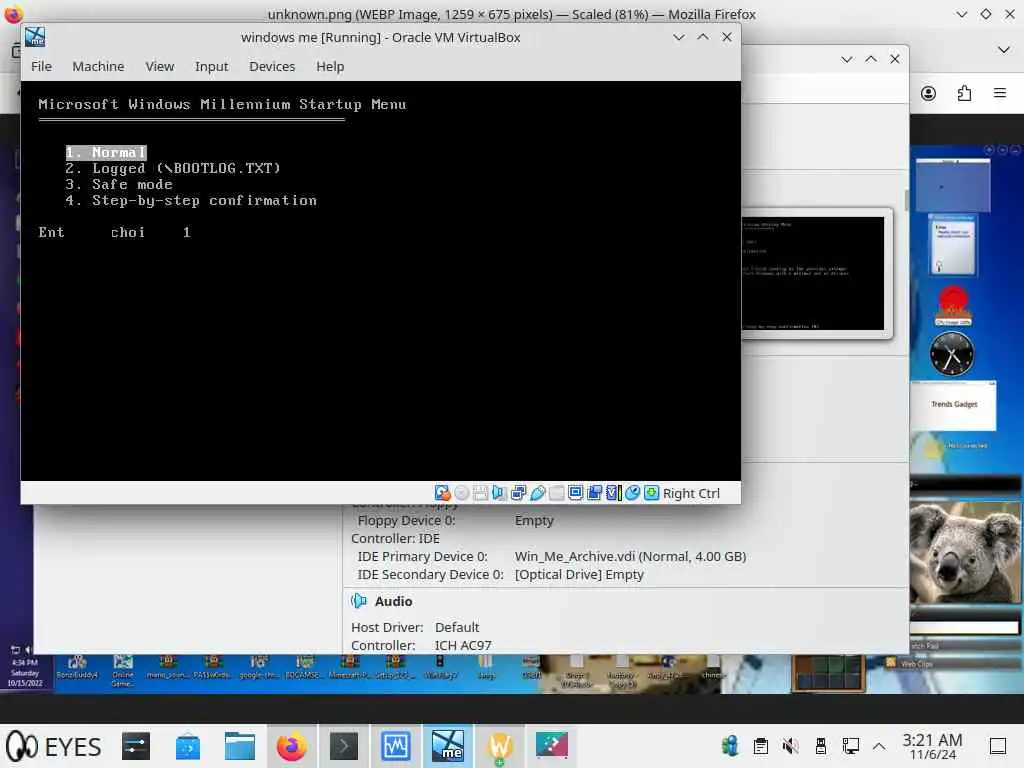Click the Right Ctrl host key label
Screen dimensions: 1024x768
click(691, 494)
